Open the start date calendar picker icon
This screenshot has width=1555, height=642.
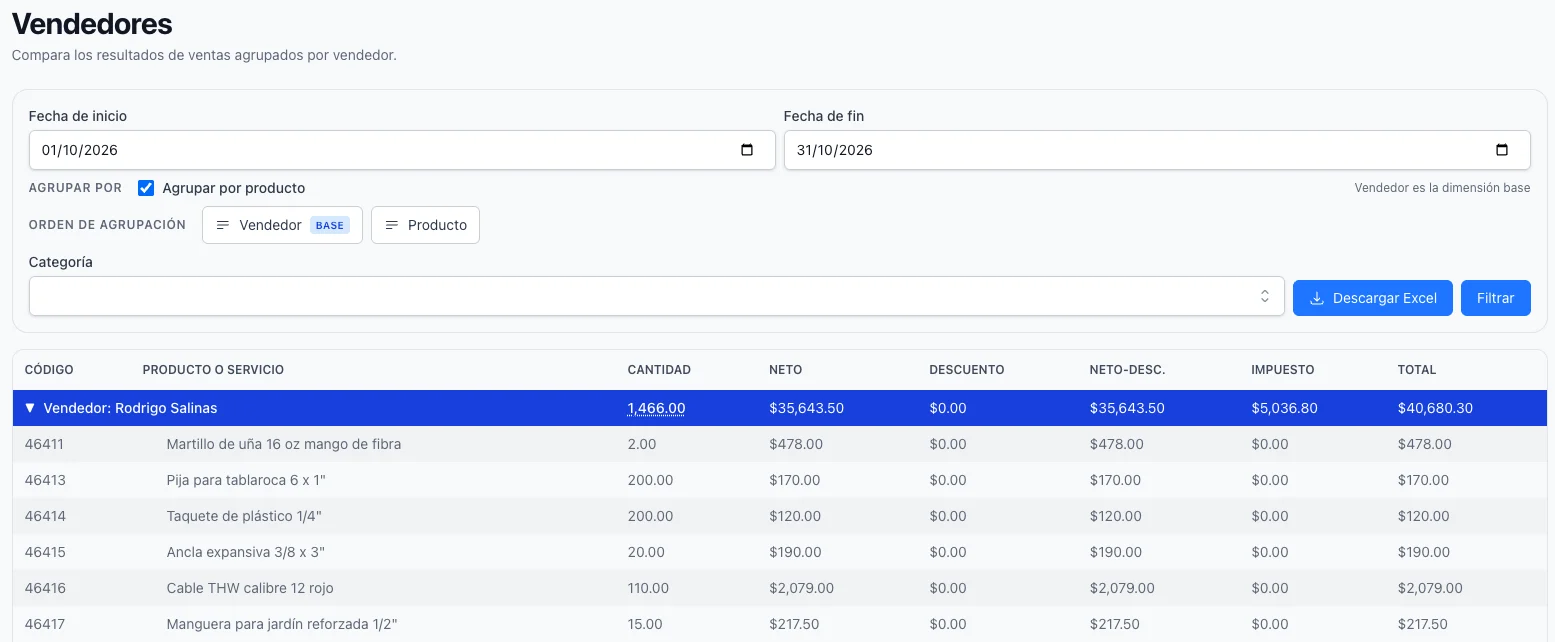[747, 150]
